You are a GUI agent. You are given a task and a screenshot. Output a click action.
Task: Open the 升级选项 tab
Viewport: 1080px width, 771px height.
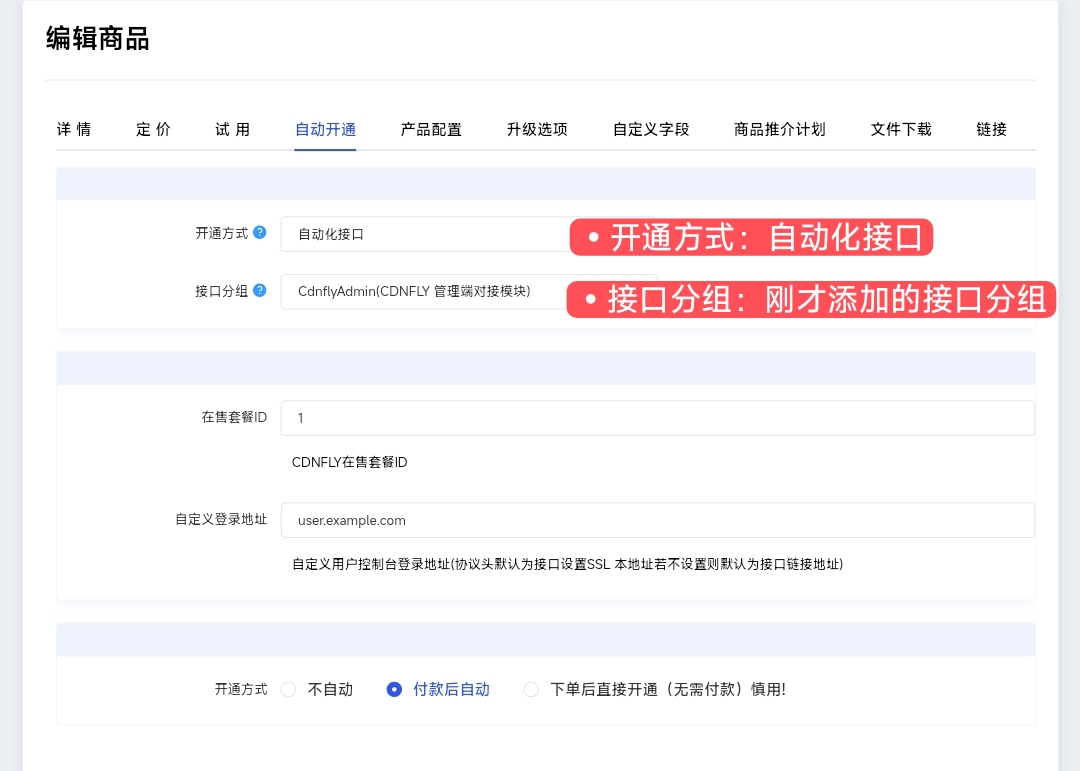[537, 129]
